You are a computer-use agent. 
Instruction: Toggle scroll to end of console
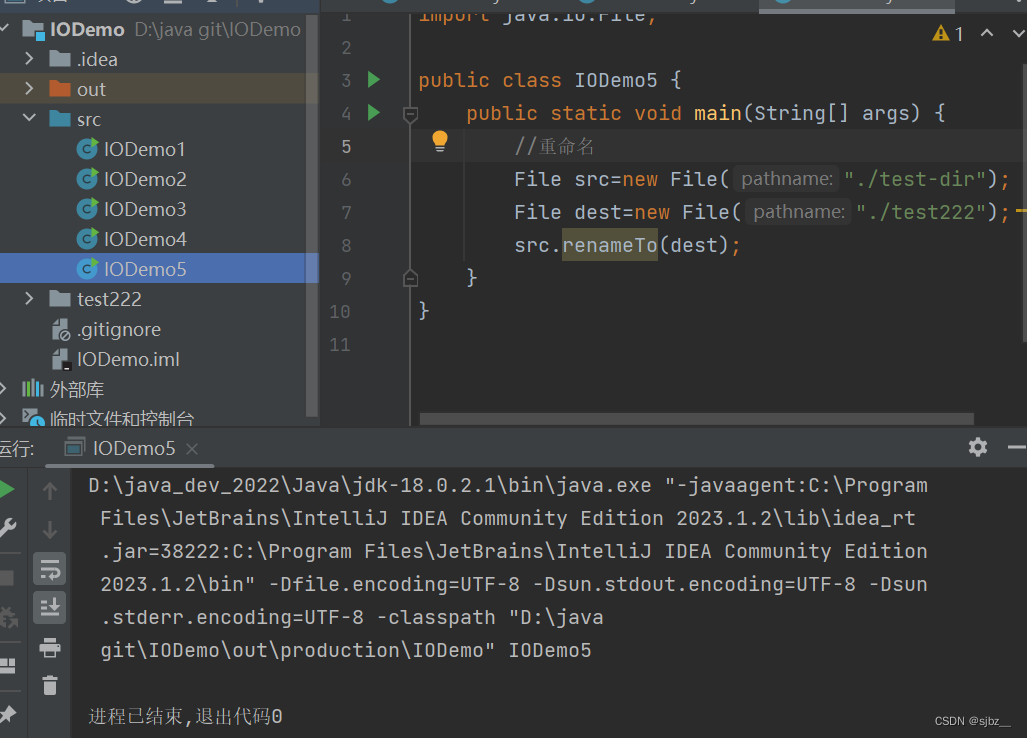[x=50, y=608]
